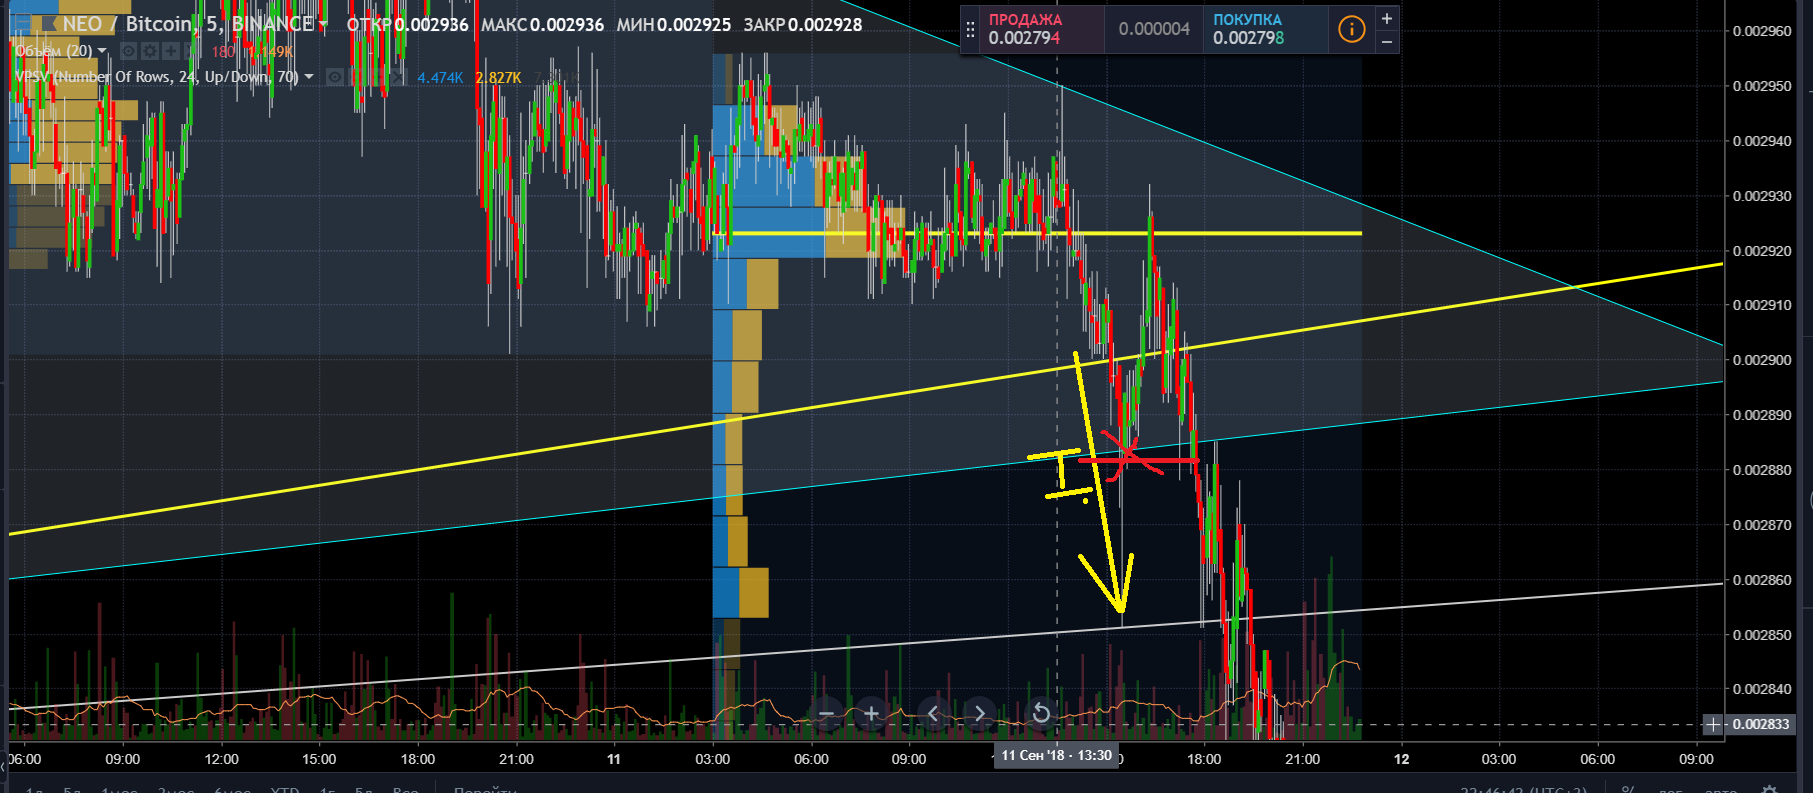The width and height of the screenshot is (1813, 793).
Task: Click the Объём value 1.149K
Action: click(x=270, y=51)
